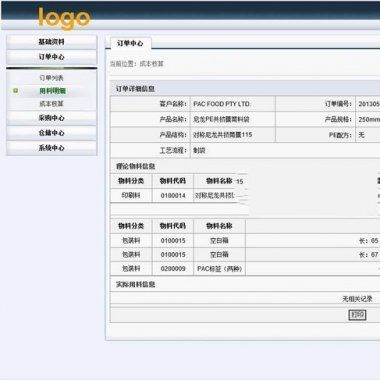Click the 订单编号 label

tap(338, 104)
